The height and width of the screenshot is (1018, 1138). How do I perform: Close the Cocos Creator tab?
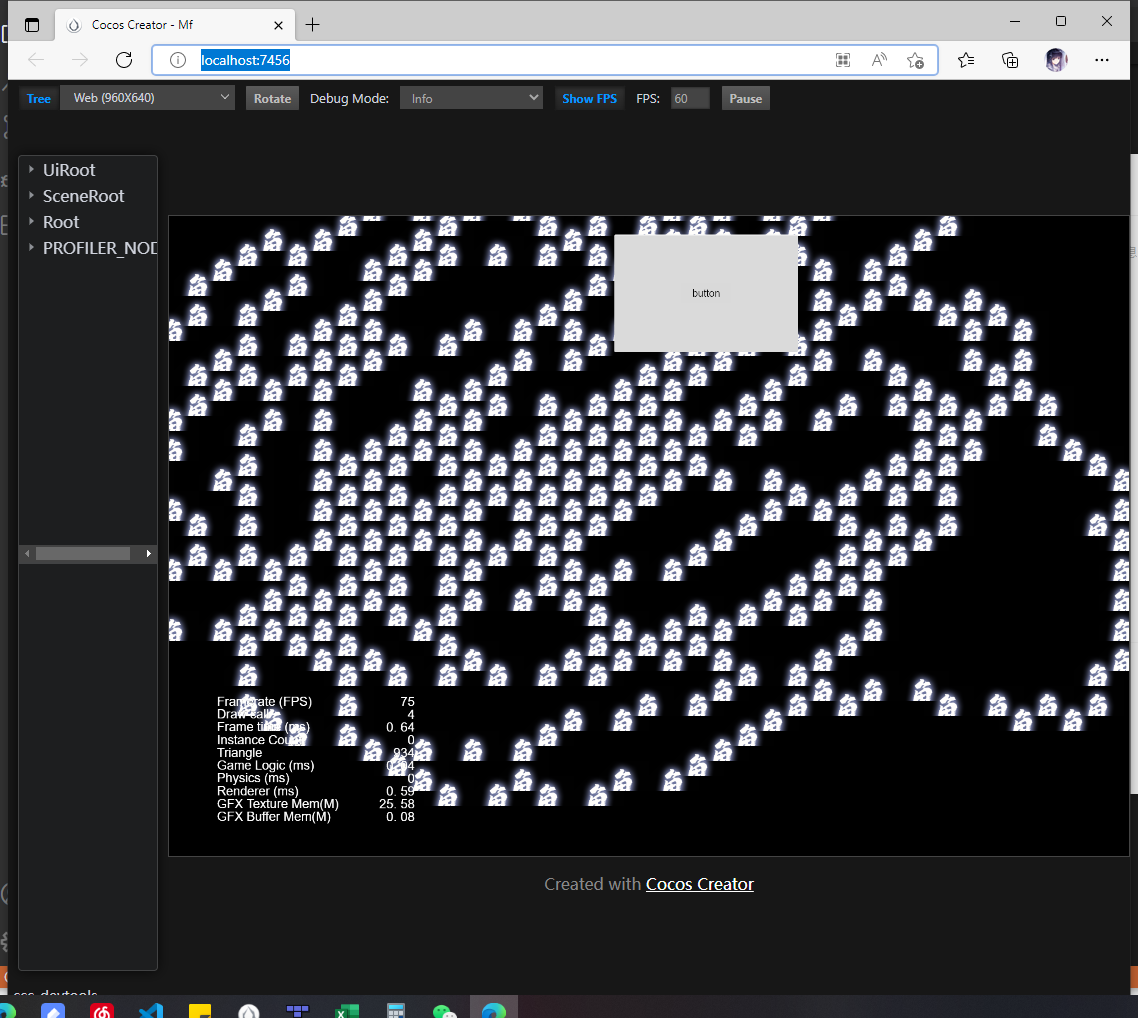[278, 25]
